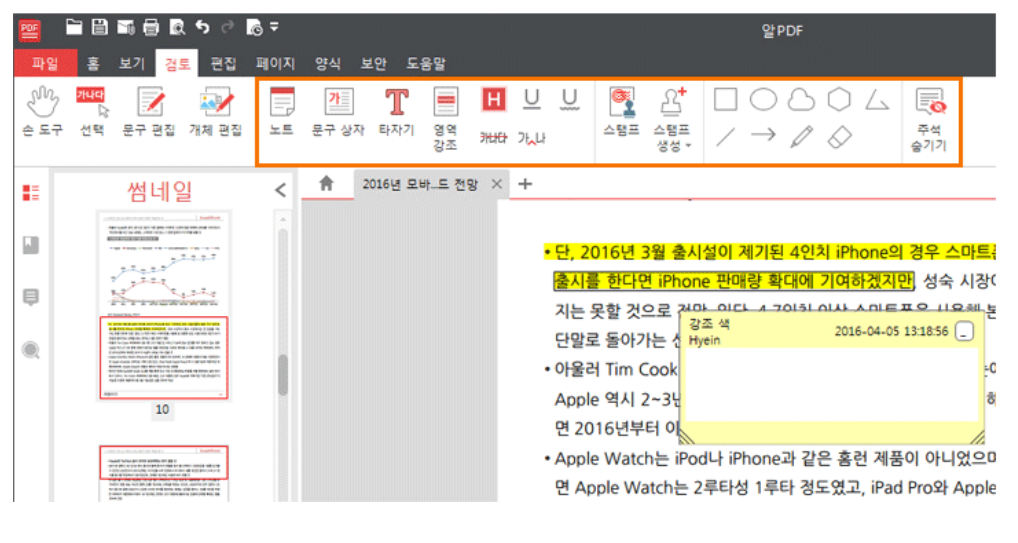The image size is (1018, 543).
Task: Click the 알PDF application logo icon
Action: [x=29, y=30]
